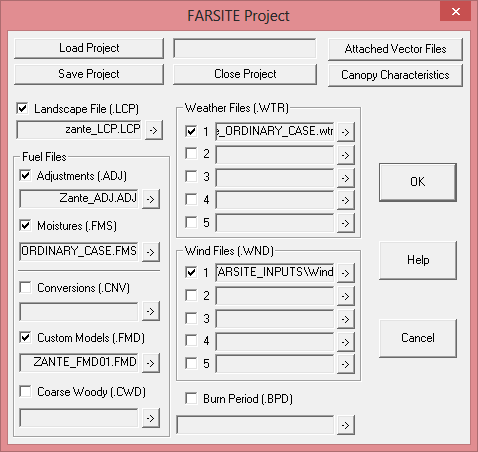Browse for Custom Models file arrow button
Image resolution: width=478 pixels, height=452 pixels.
[x=151, y=363]
